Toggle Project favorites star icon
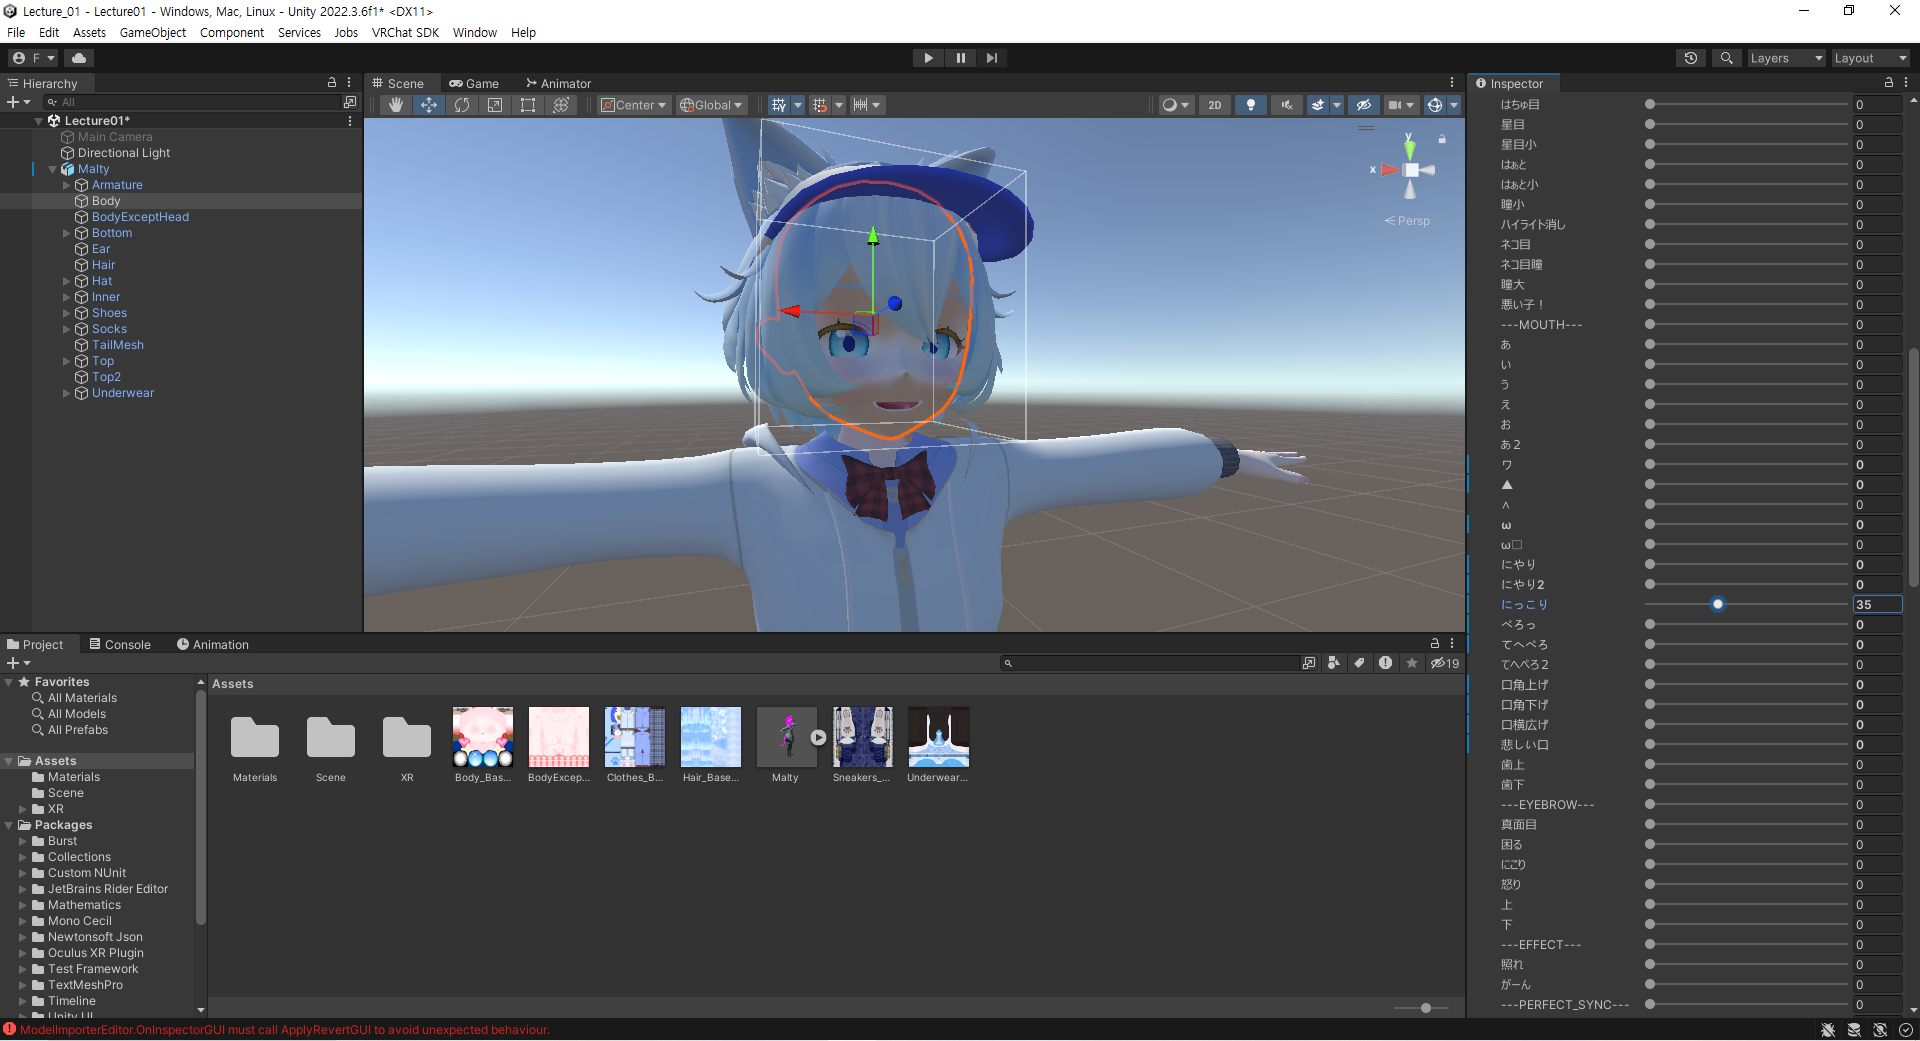The image size is (1920, 1041). coord(1412,663)
